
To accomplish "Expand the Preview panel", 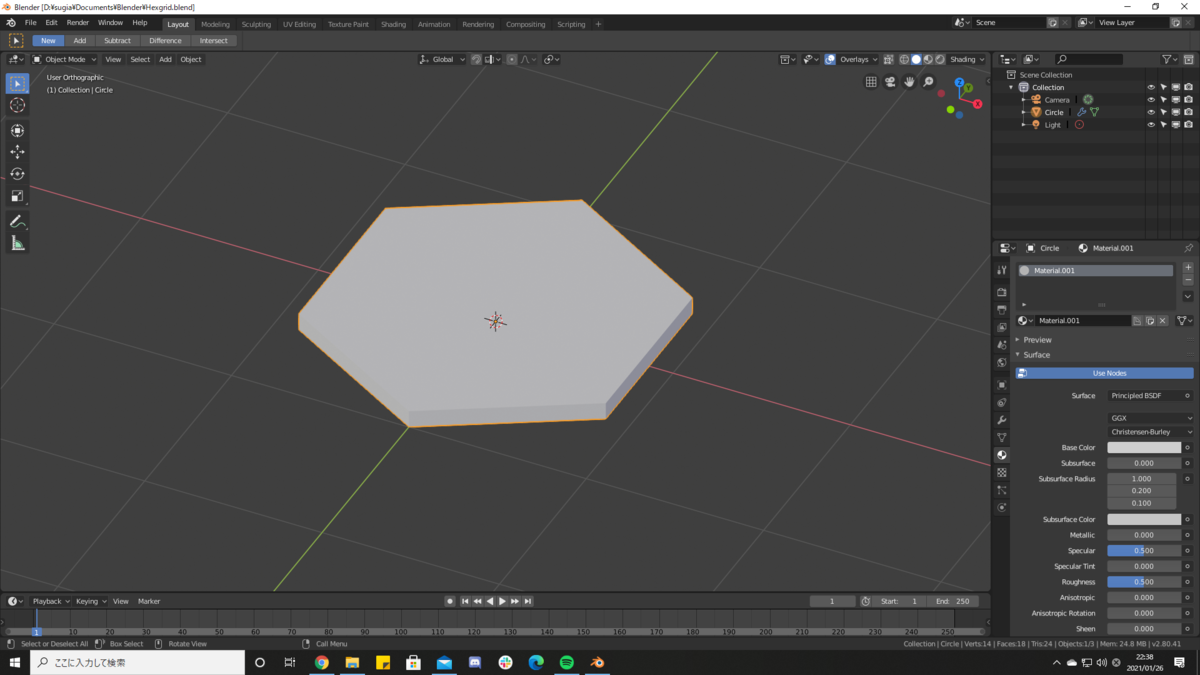I will pyautogui.click(x=1036, y=340).
